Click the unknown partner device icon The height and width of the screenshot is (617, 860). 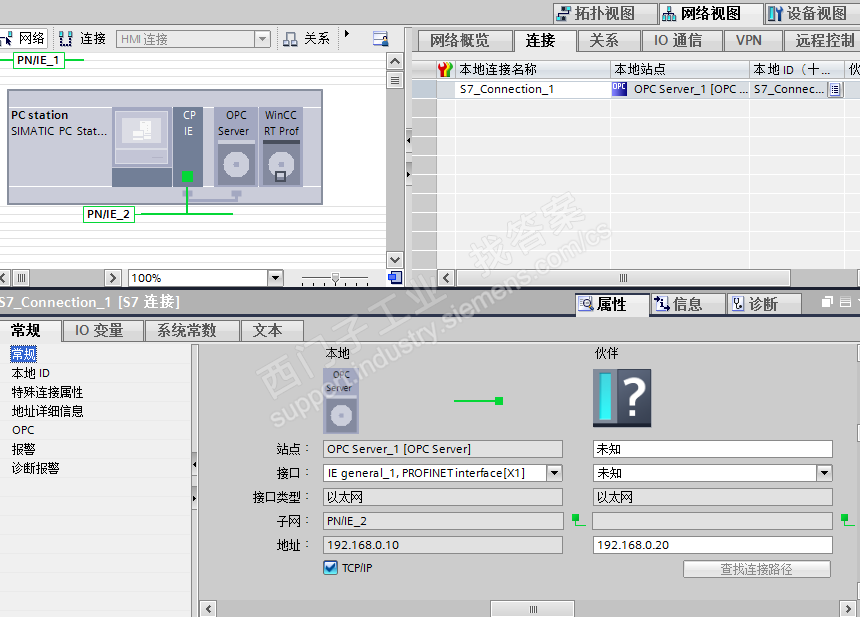[622, 398]
